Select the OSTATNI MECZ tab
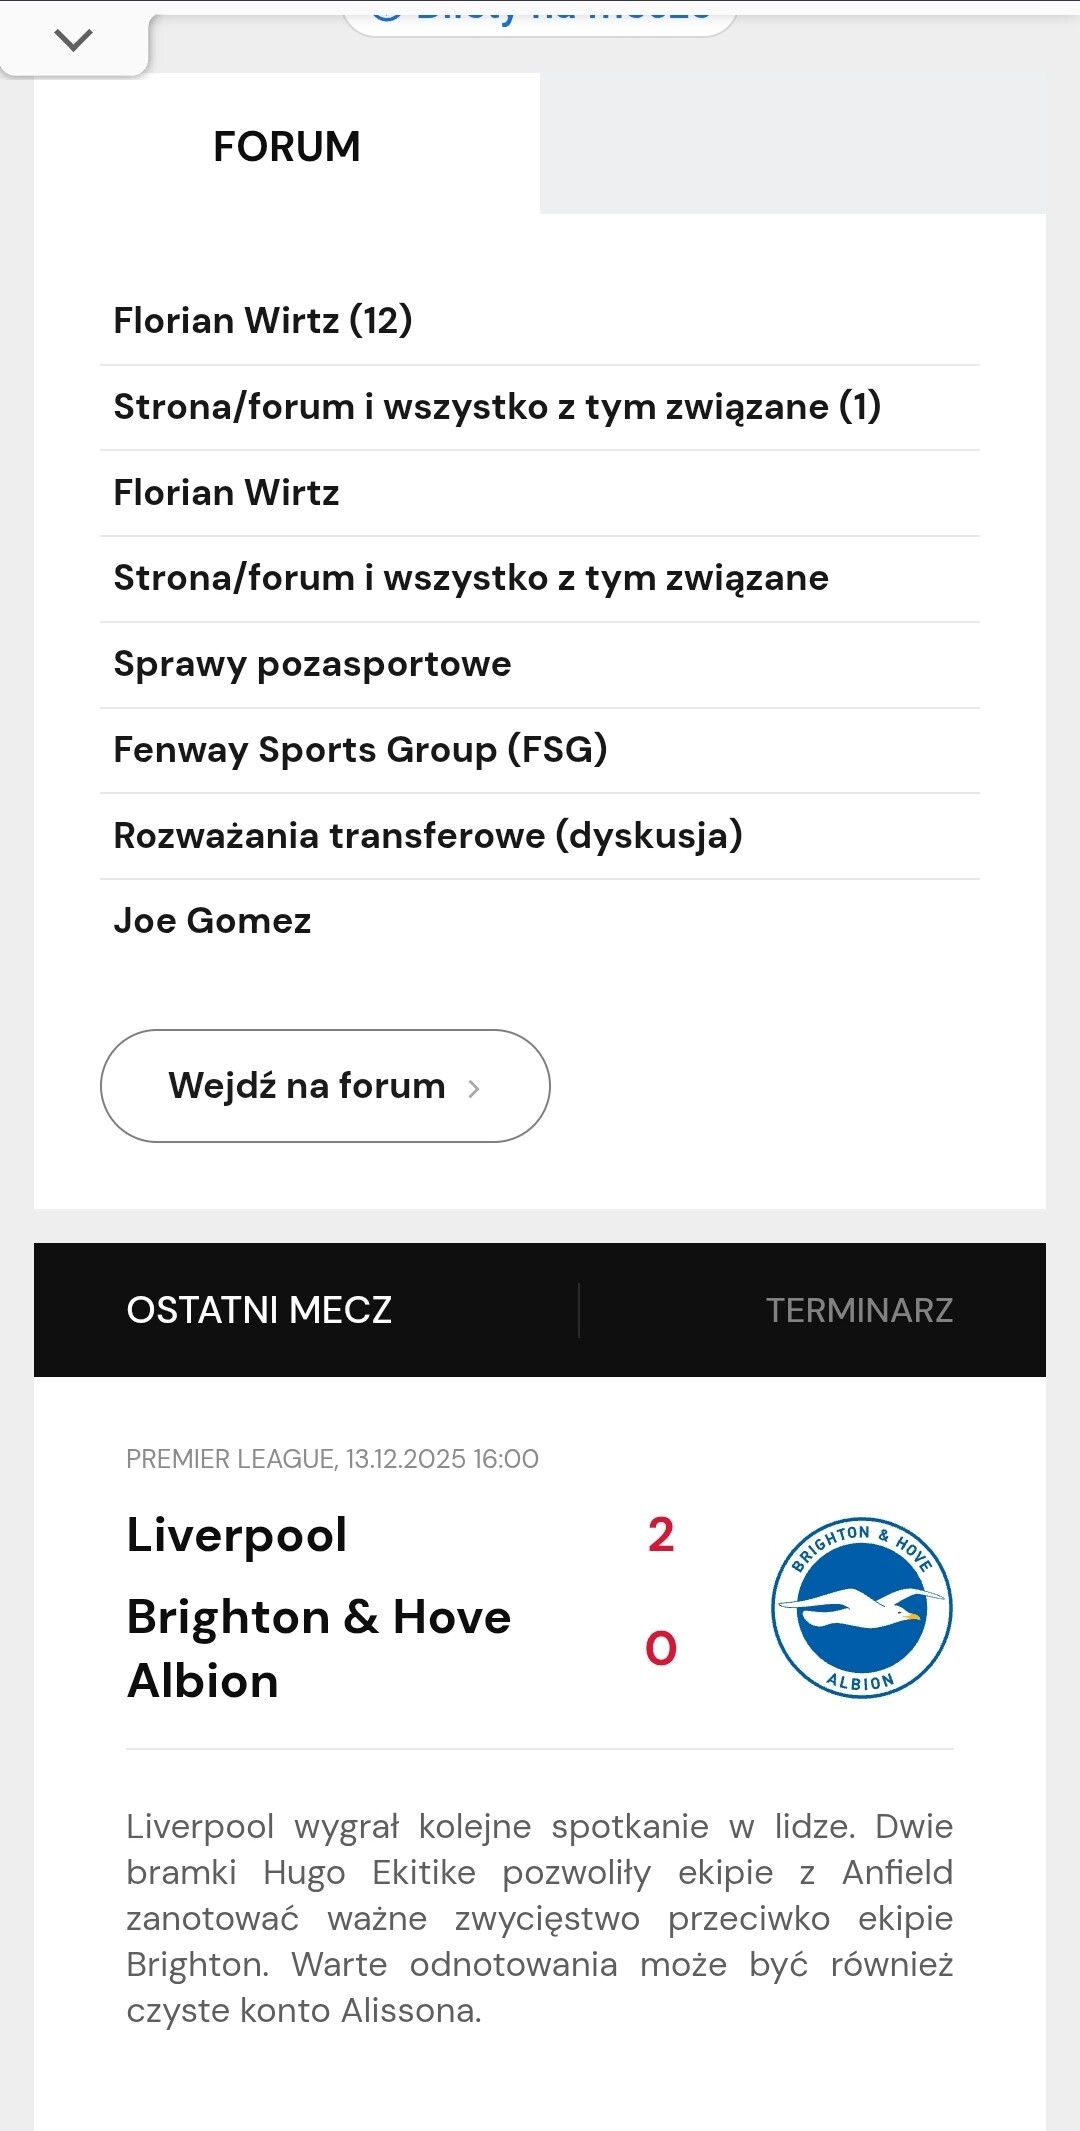1080x2131 pixels. click(x=259, y=1310)
